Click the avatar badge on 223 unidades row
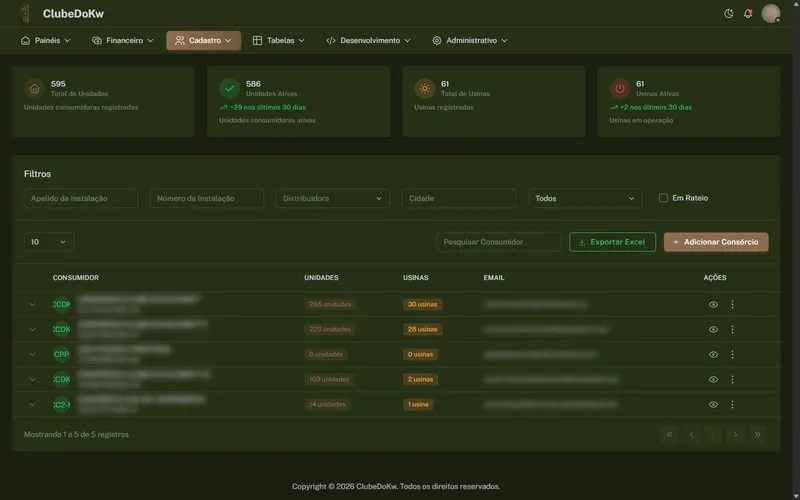Screen dimensions: 800x500 coord(62,330)
